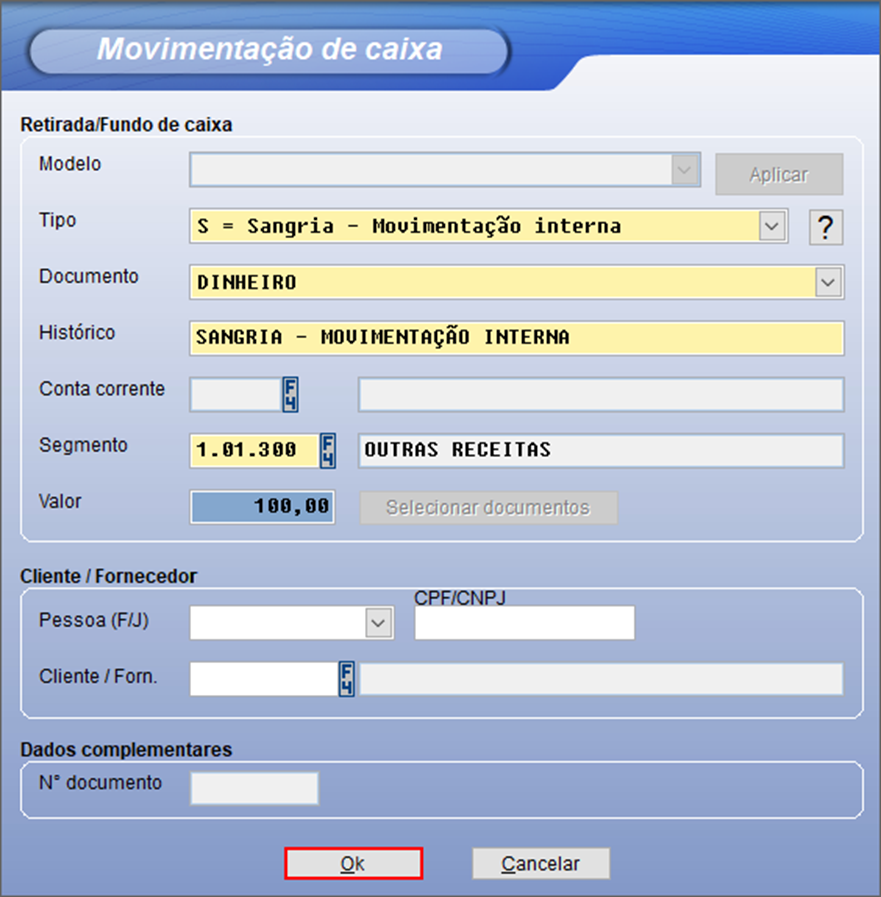This screenshot has width=881, height=897.
Task: Click the F4 lookup icon beside Segmento
Action: click(x=327, y=451)
